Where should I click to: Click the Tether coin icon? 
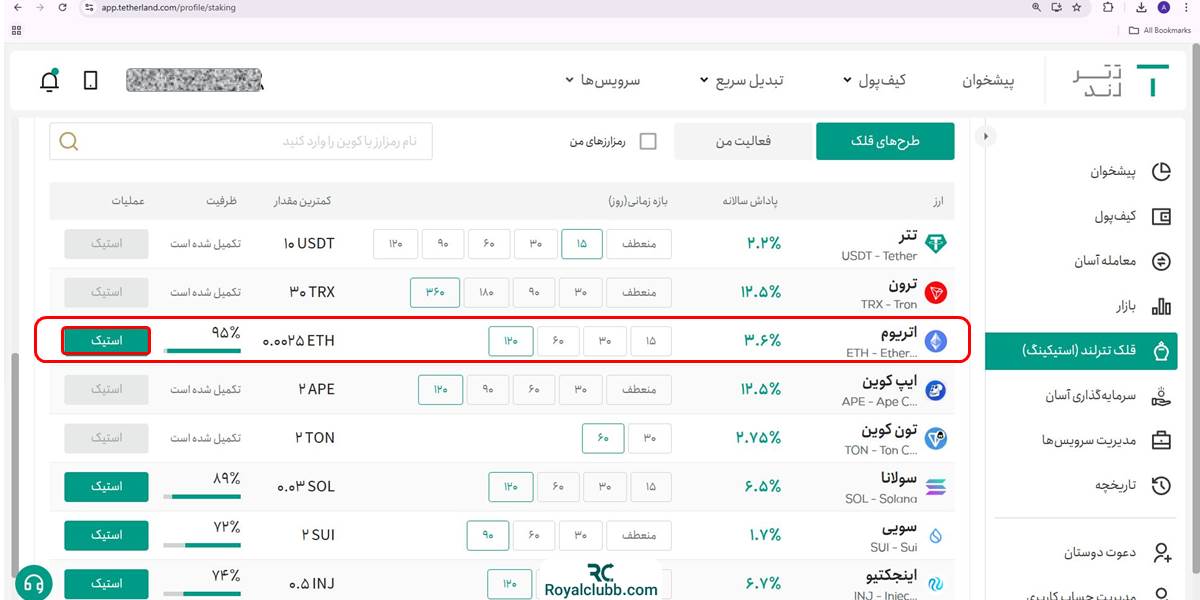point(936,244)
